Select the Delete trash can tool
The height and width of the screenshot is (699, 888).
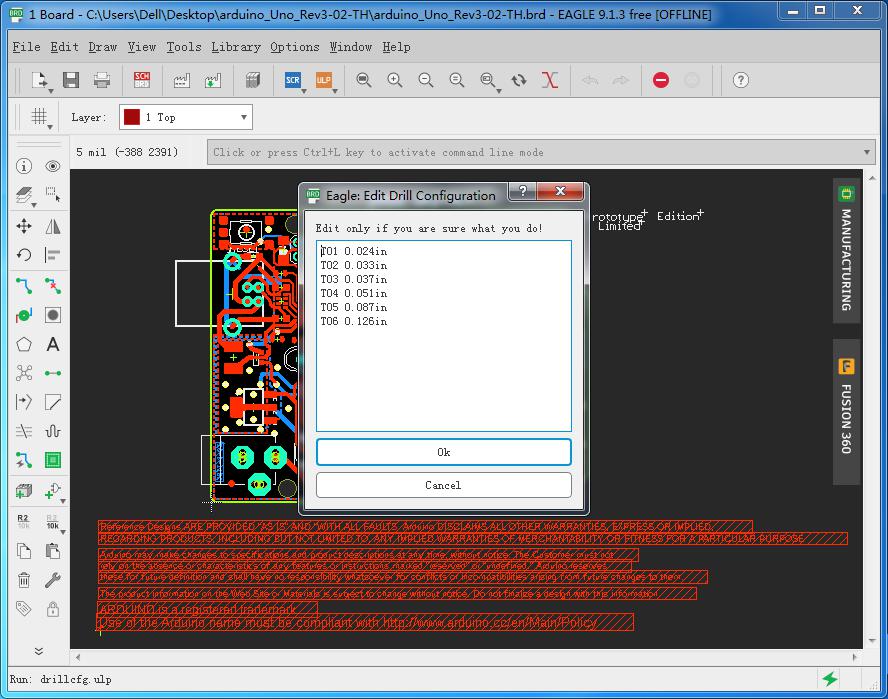coord(24,580)
